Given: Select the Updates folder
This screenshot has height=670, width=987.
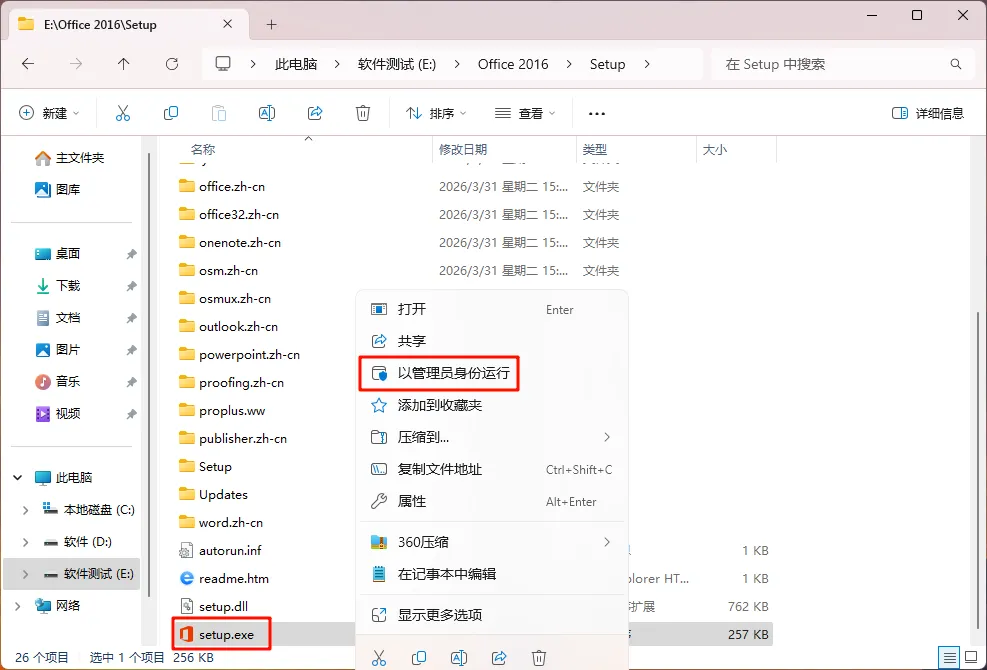Looking at the screenshot, I should click(213, 494).
